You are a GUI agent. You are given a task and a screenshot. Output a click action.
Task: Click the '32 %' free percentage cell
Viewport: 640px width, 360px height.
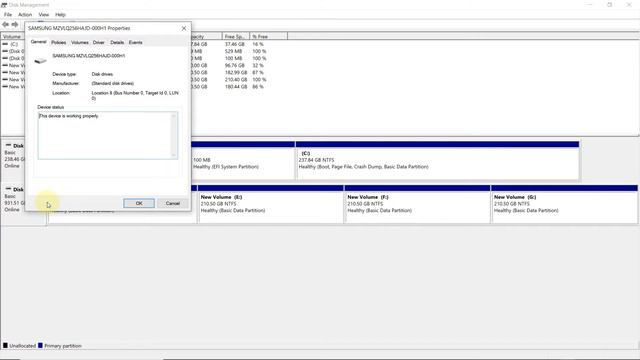[x=258, y=65]
